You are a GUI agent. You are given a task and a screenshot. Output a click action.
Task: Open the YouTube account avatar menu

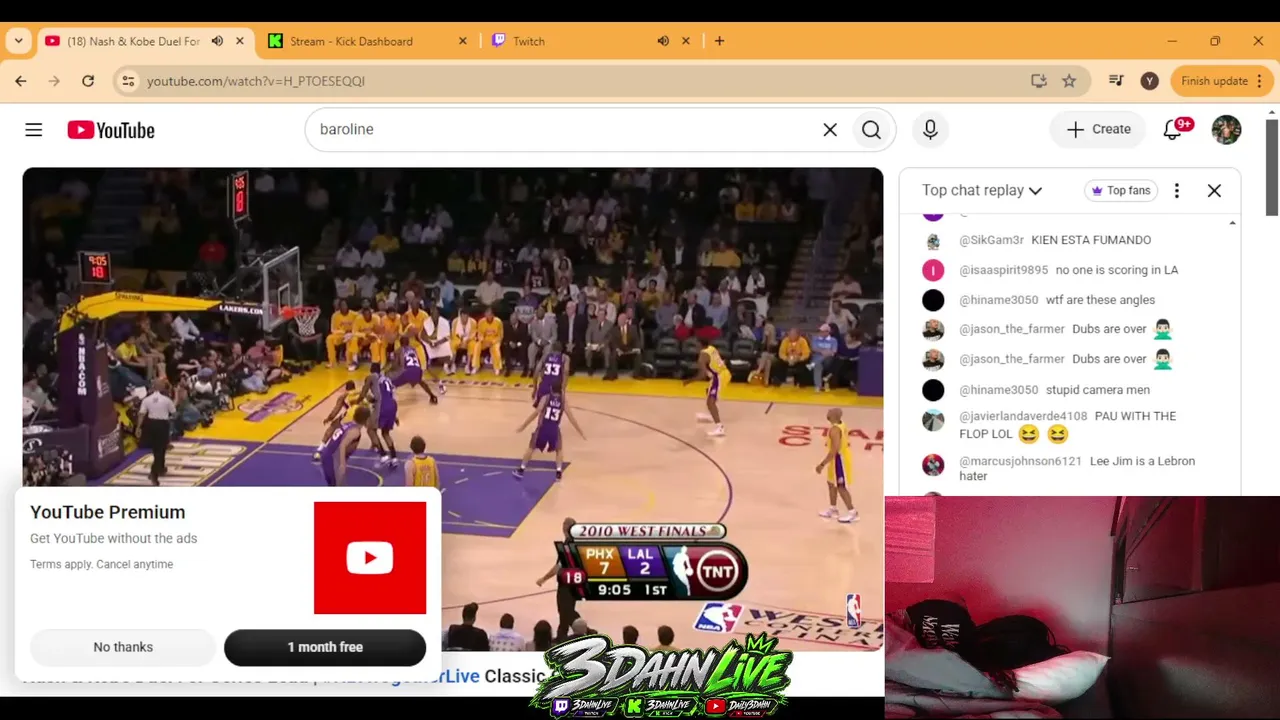click(1226, 130)
